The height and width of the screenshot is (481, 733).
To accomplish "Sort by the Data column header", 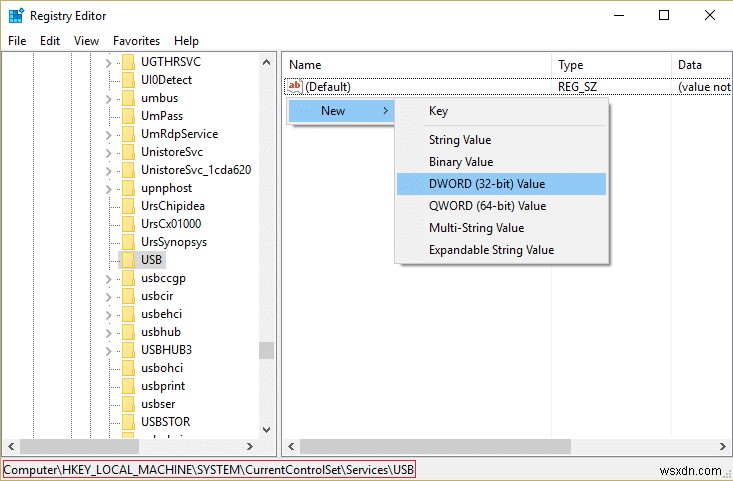I will (701, 65).
